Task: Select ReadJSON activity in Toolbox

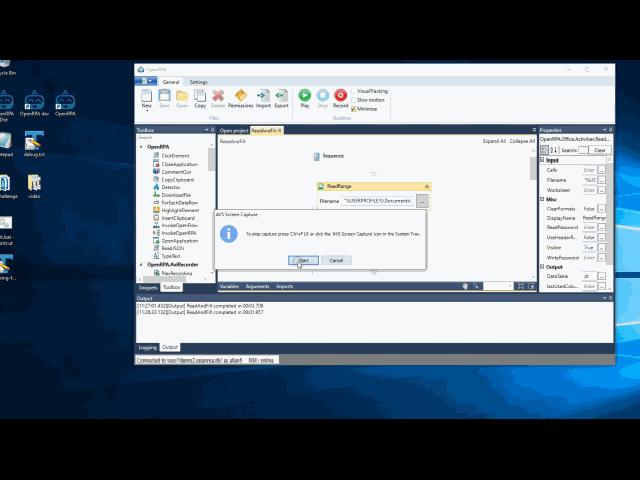Action: point(173,248)
